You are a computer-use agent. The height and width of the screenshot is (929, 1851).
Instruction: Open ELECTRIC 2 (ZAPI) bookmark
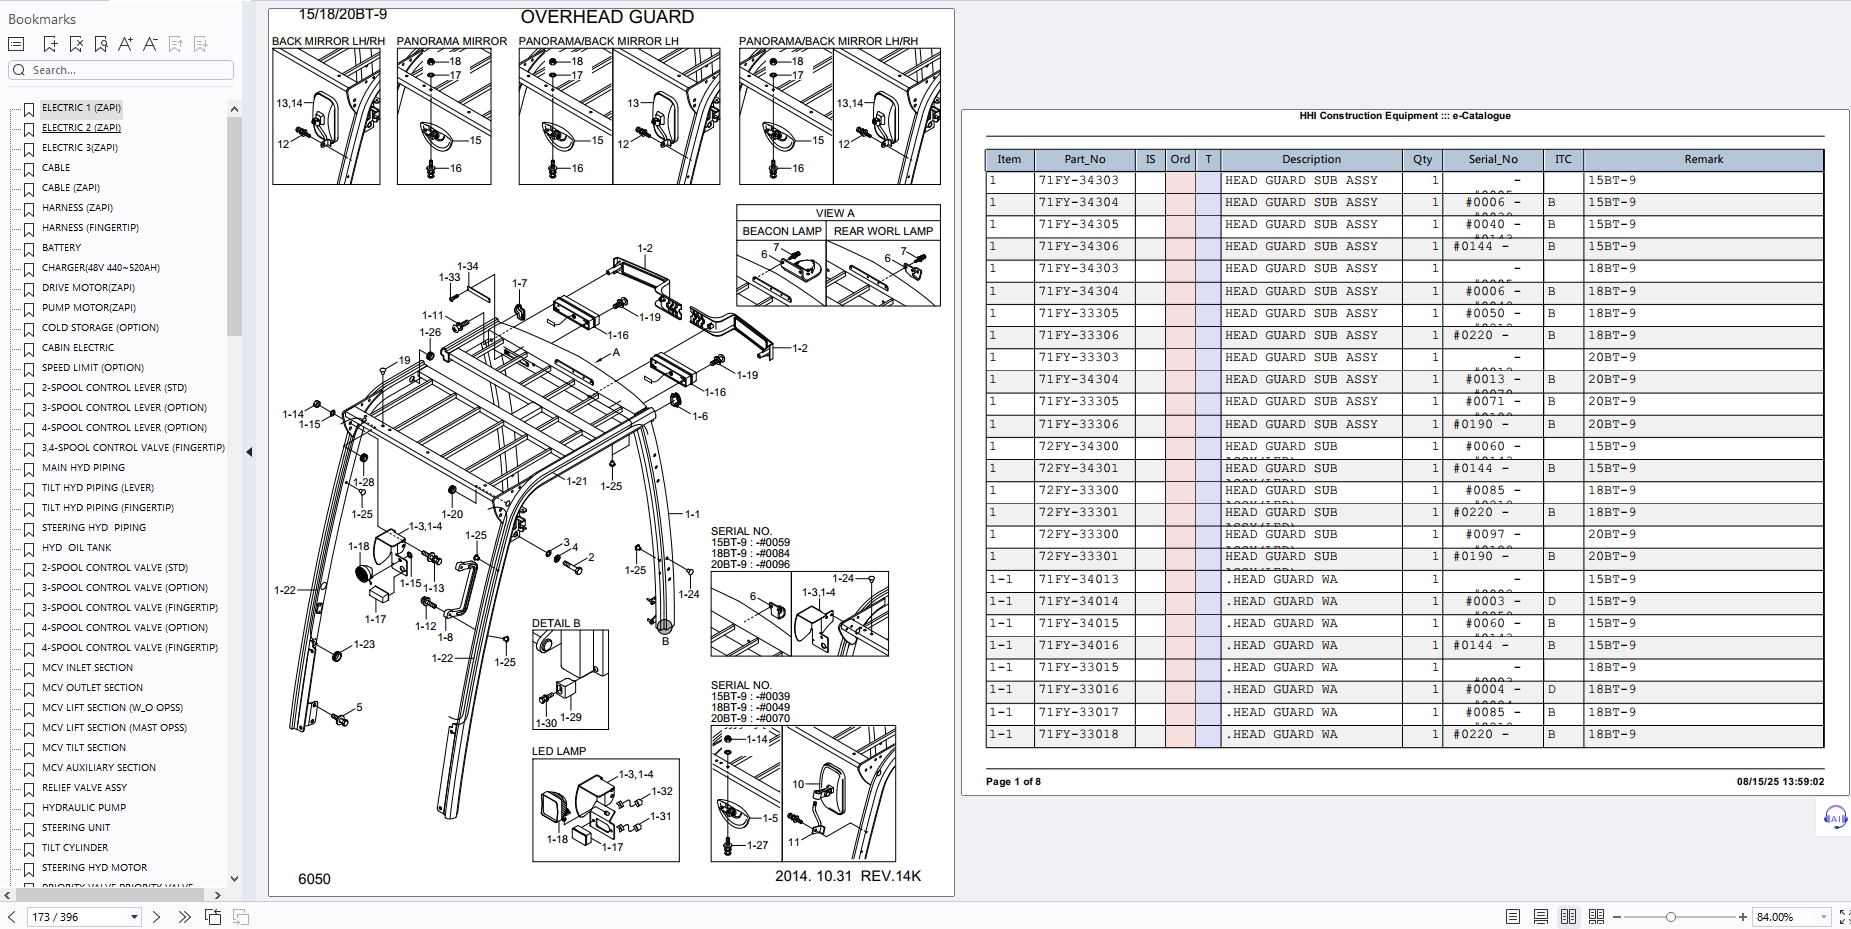tap(81, 128)
